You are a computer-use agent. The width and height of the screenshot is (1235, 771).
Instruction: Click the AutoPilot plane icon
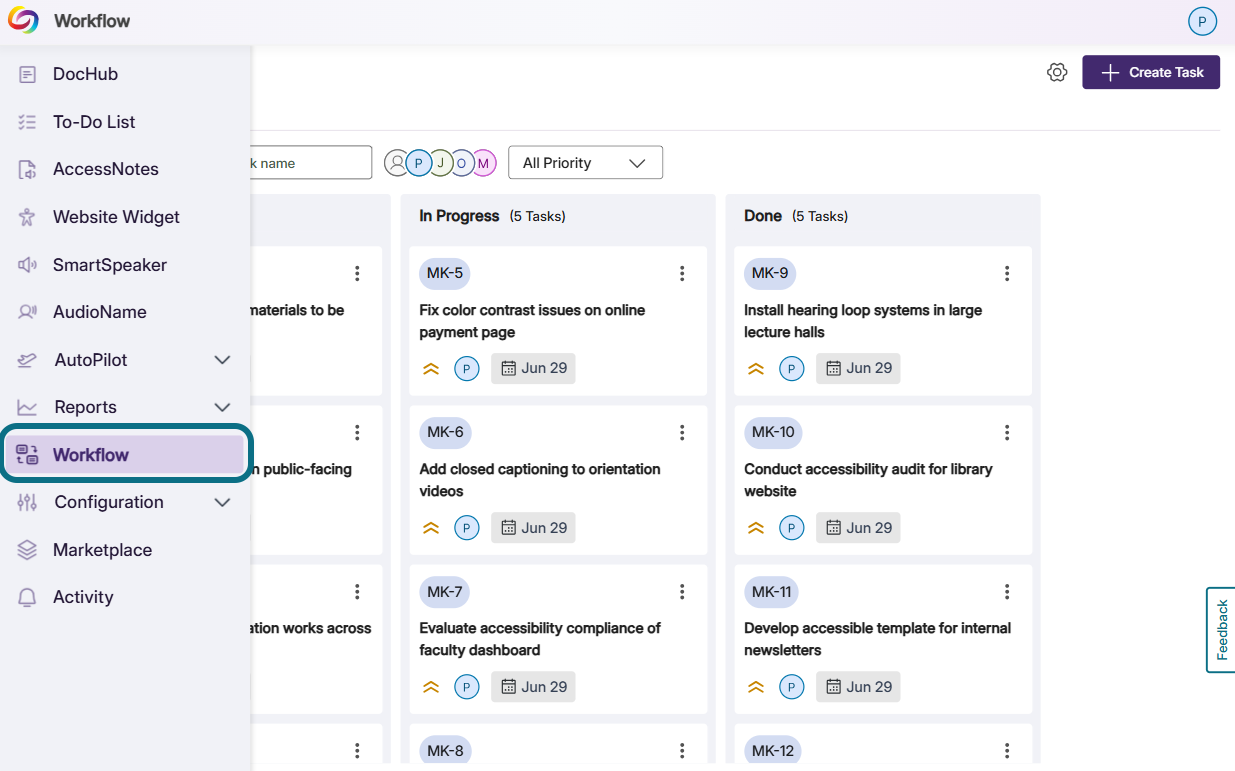(x=28, y=360)
